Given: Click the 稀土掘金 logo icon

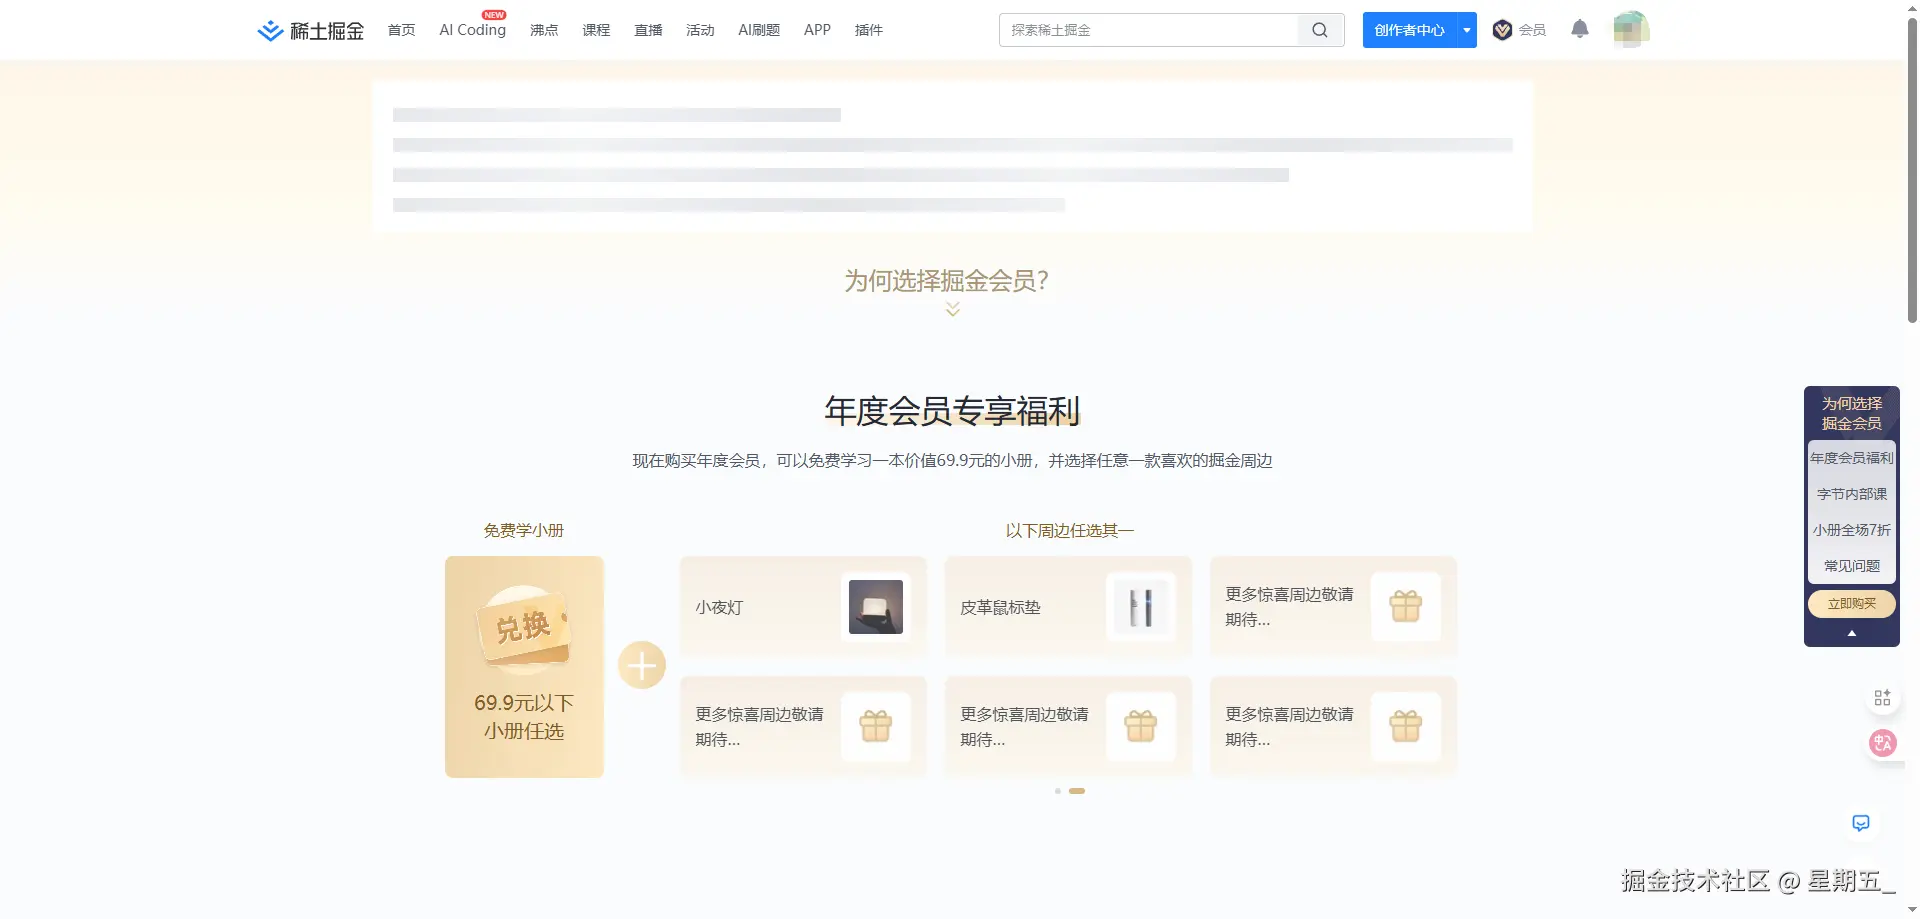Looking at the screenshot, I should (268, 30).
